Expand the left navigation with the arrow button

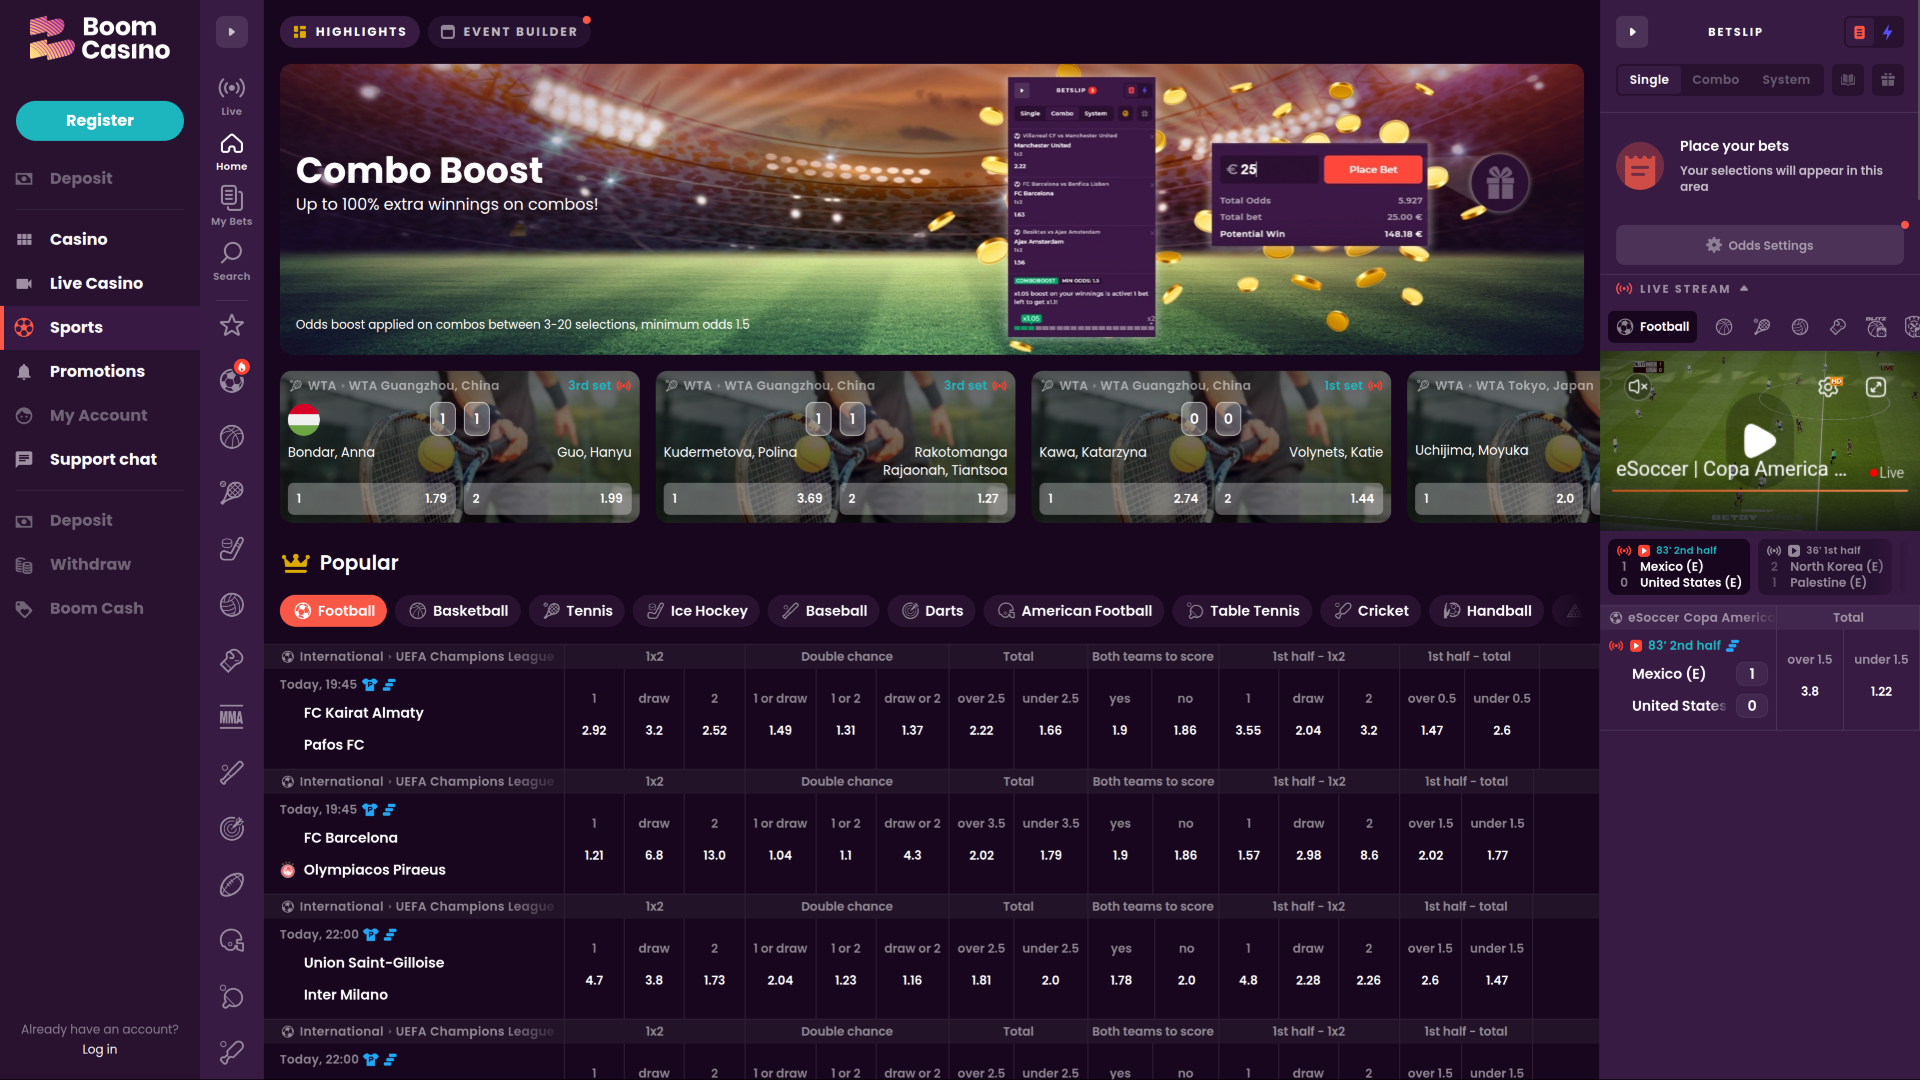coord(231,31)
